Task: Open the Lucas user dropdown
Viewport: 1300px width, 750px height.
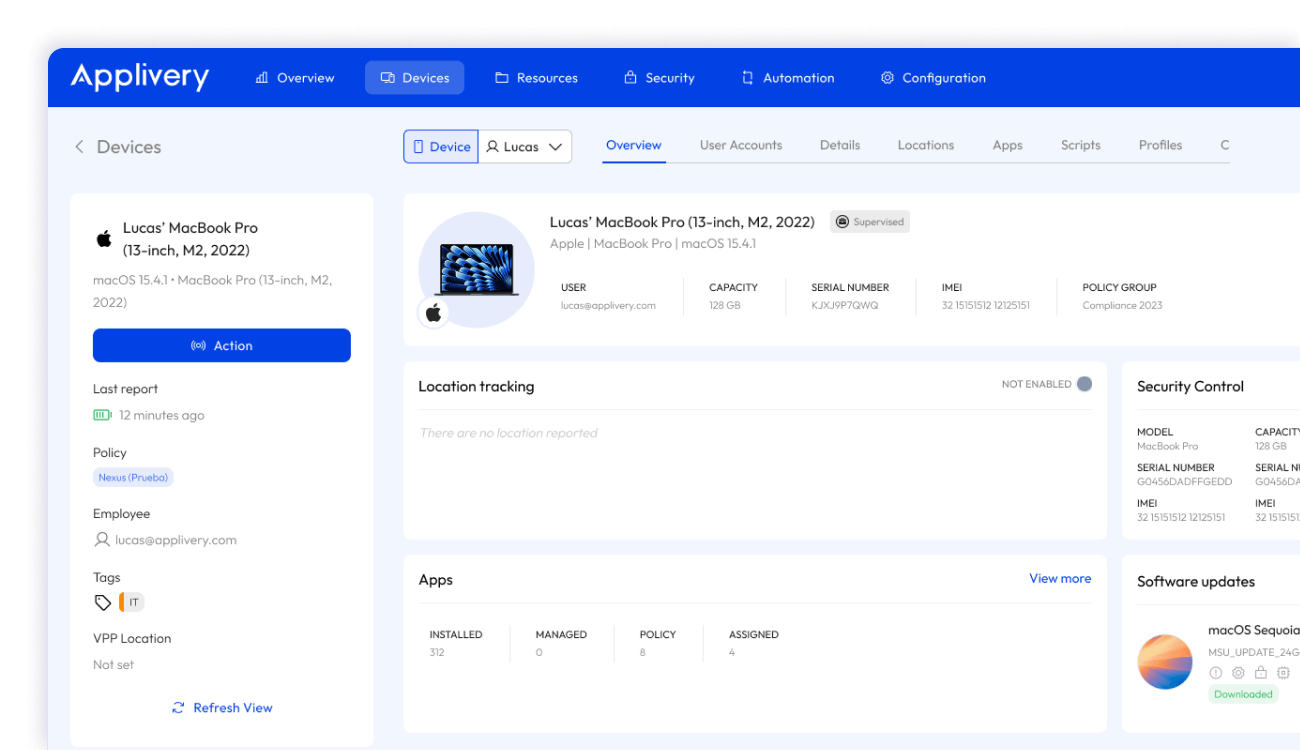Action: [525, 147]
